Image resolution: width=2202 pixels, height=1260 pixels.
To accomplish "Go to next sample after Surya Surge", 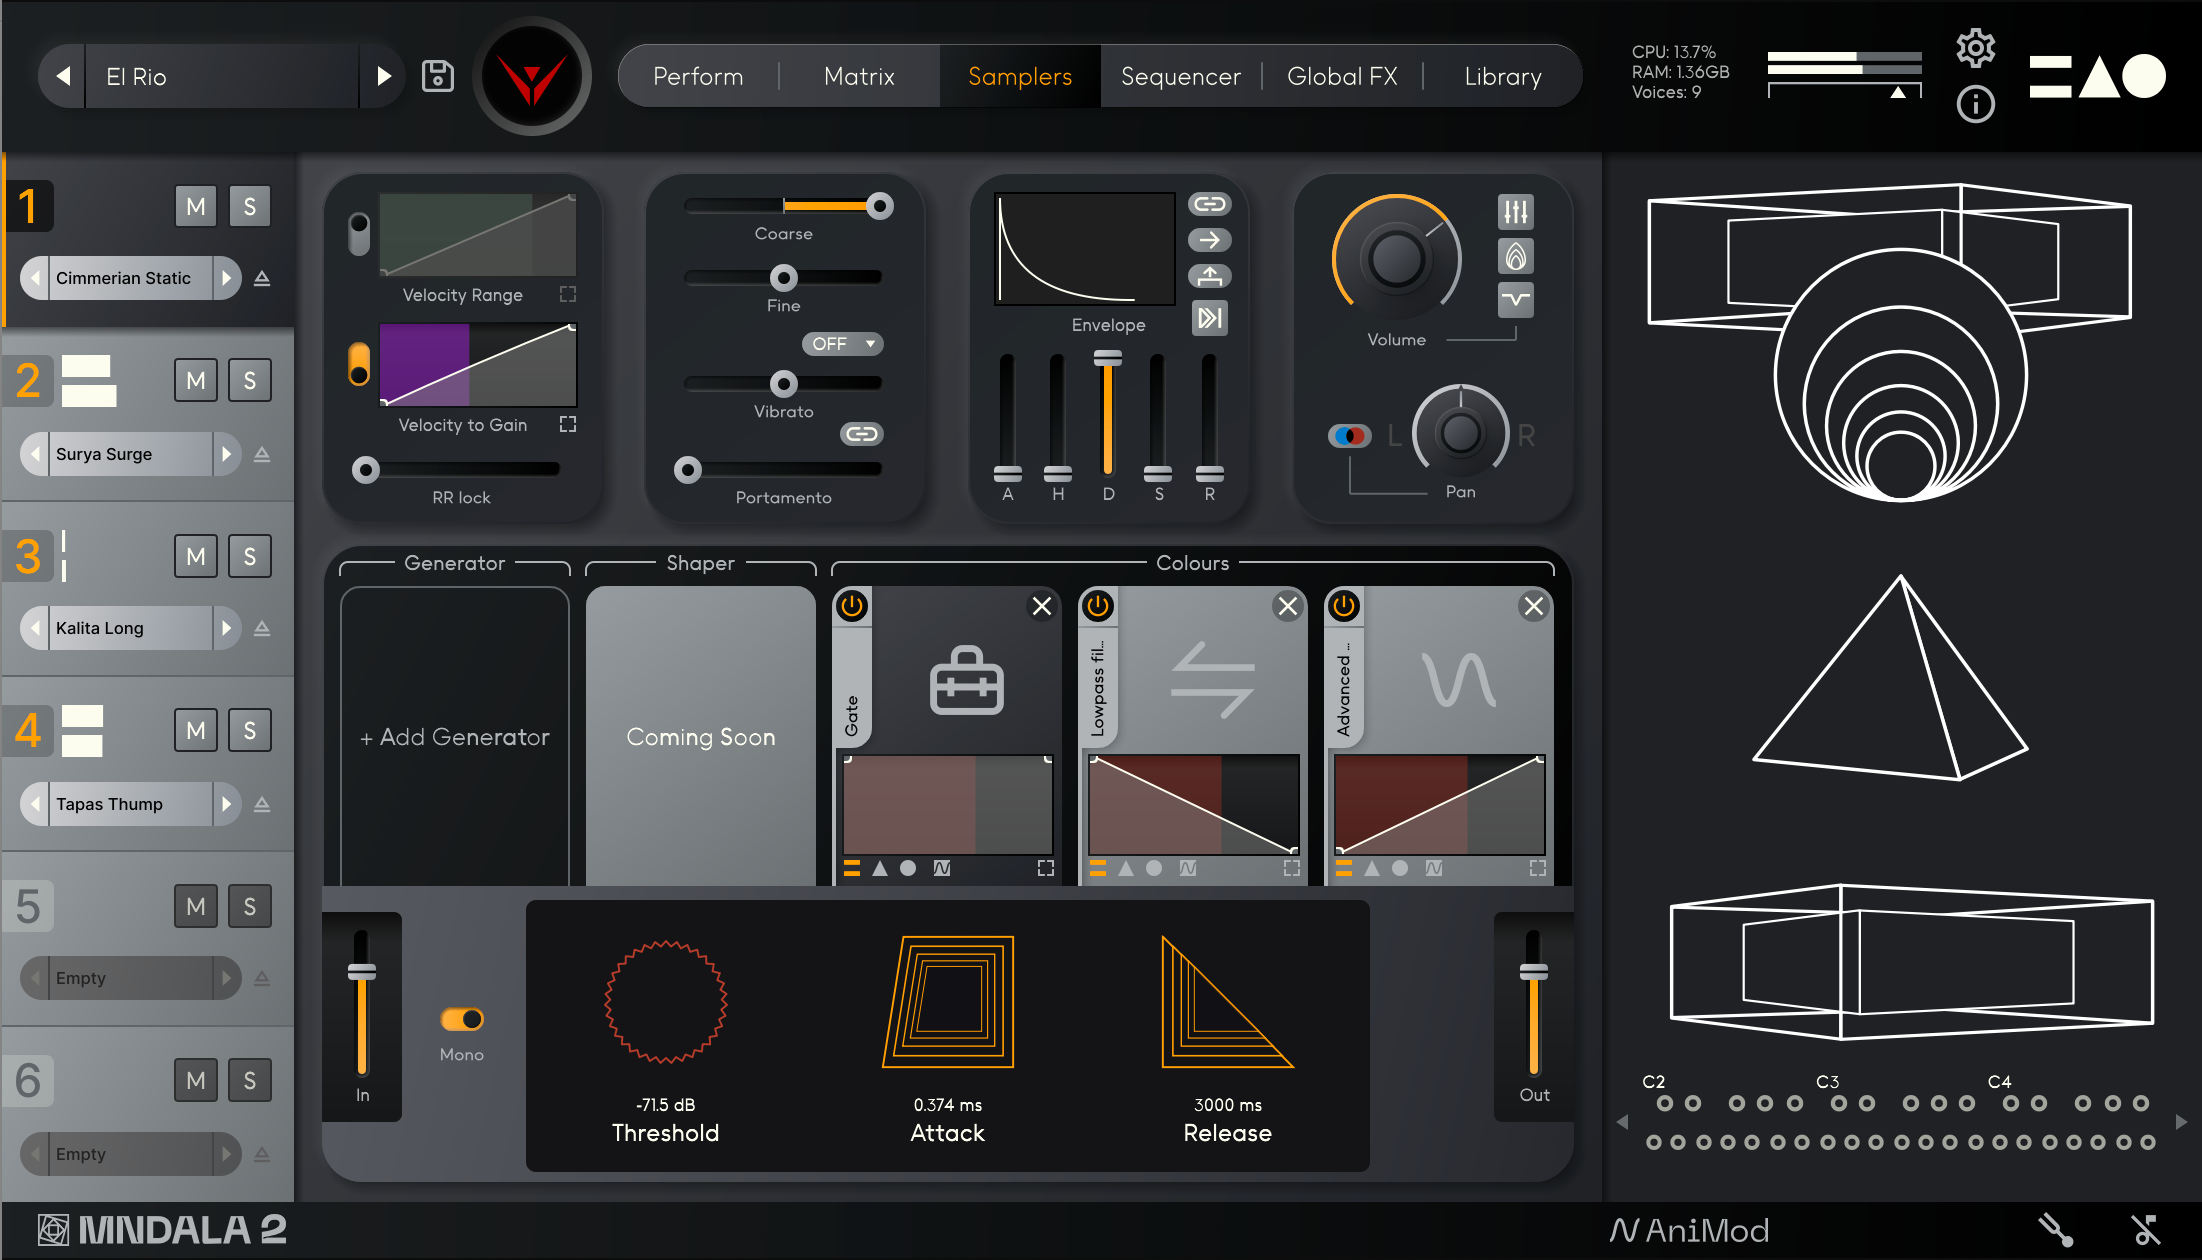I will click(x=226, y=454).
